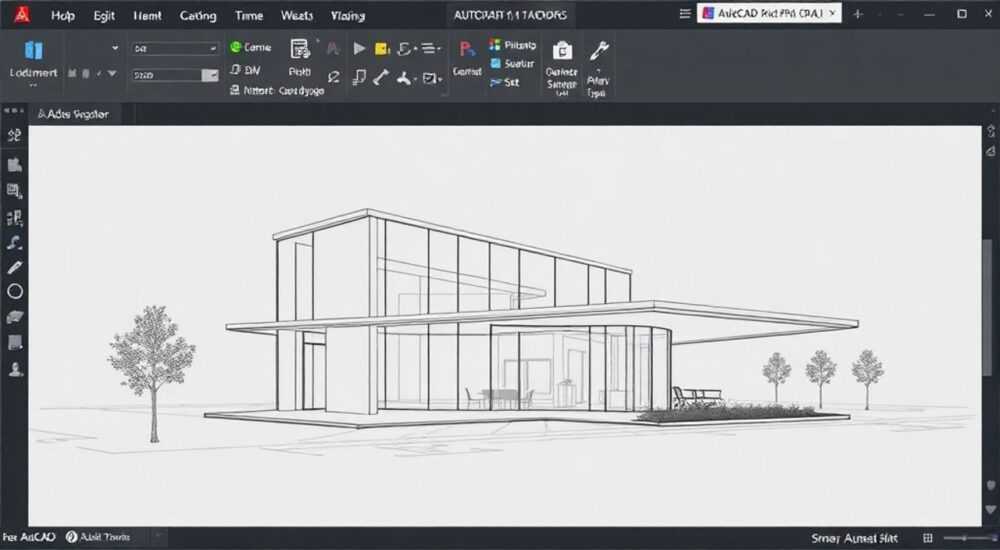Image resolution: width=1000 pixels, height=550 pixels.
Task: Open the upper ribbon combo box
Action: coord(175,48)
